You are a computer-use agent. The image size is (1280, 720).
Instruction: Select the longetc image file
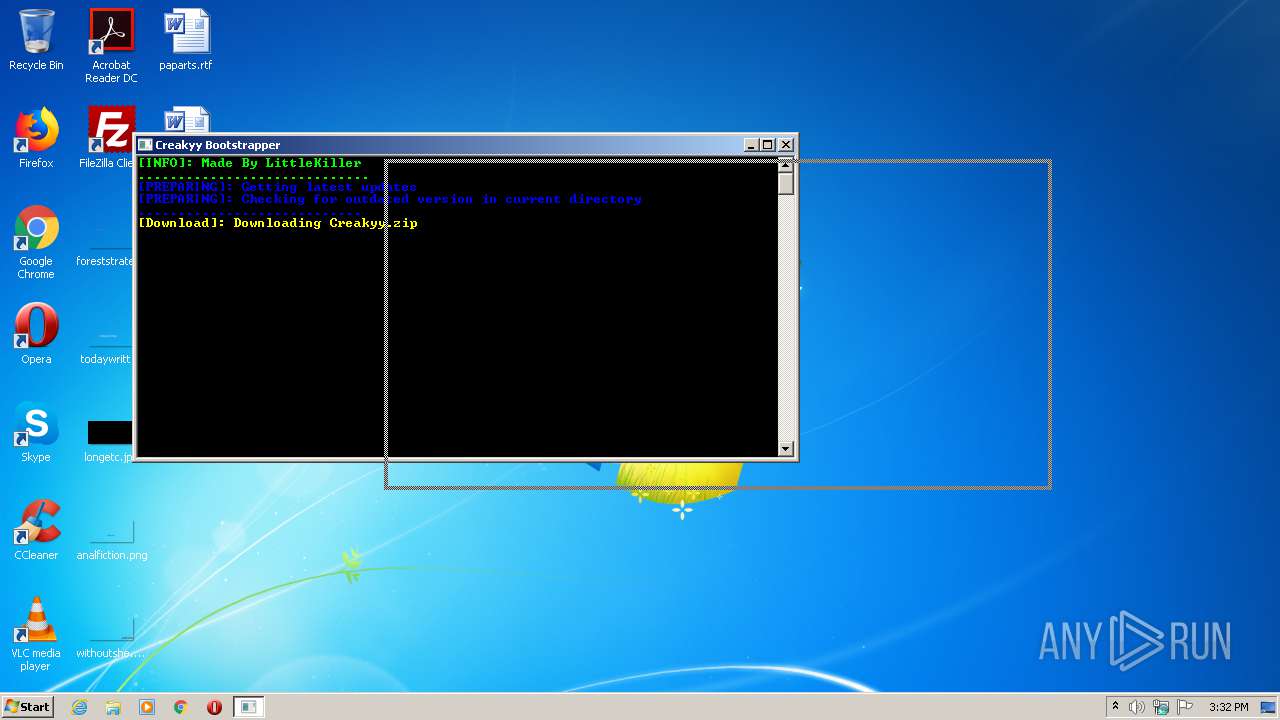pyautogui.click(x=108, y=440)
